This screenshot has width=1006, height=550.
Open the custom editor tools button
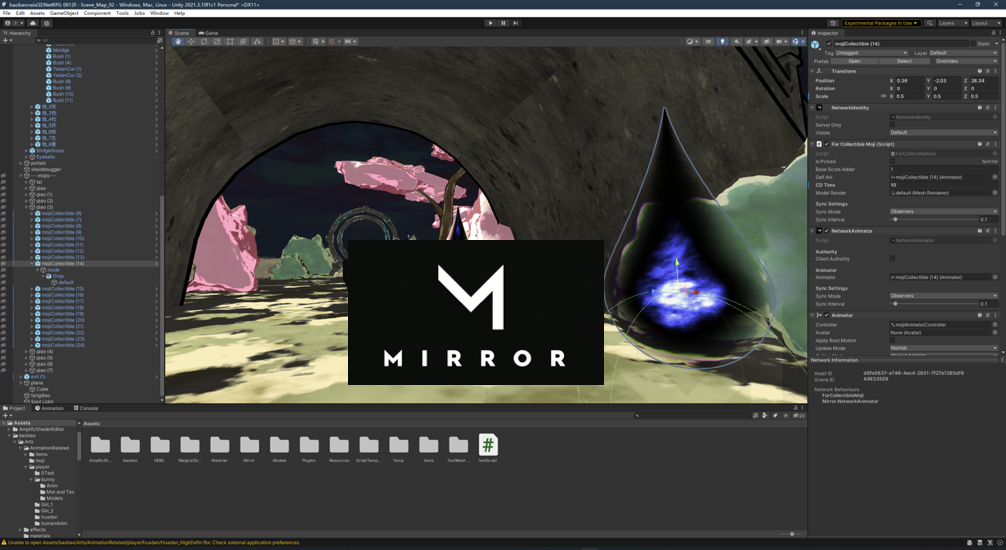pyautogui.click(x=257, y=42)
